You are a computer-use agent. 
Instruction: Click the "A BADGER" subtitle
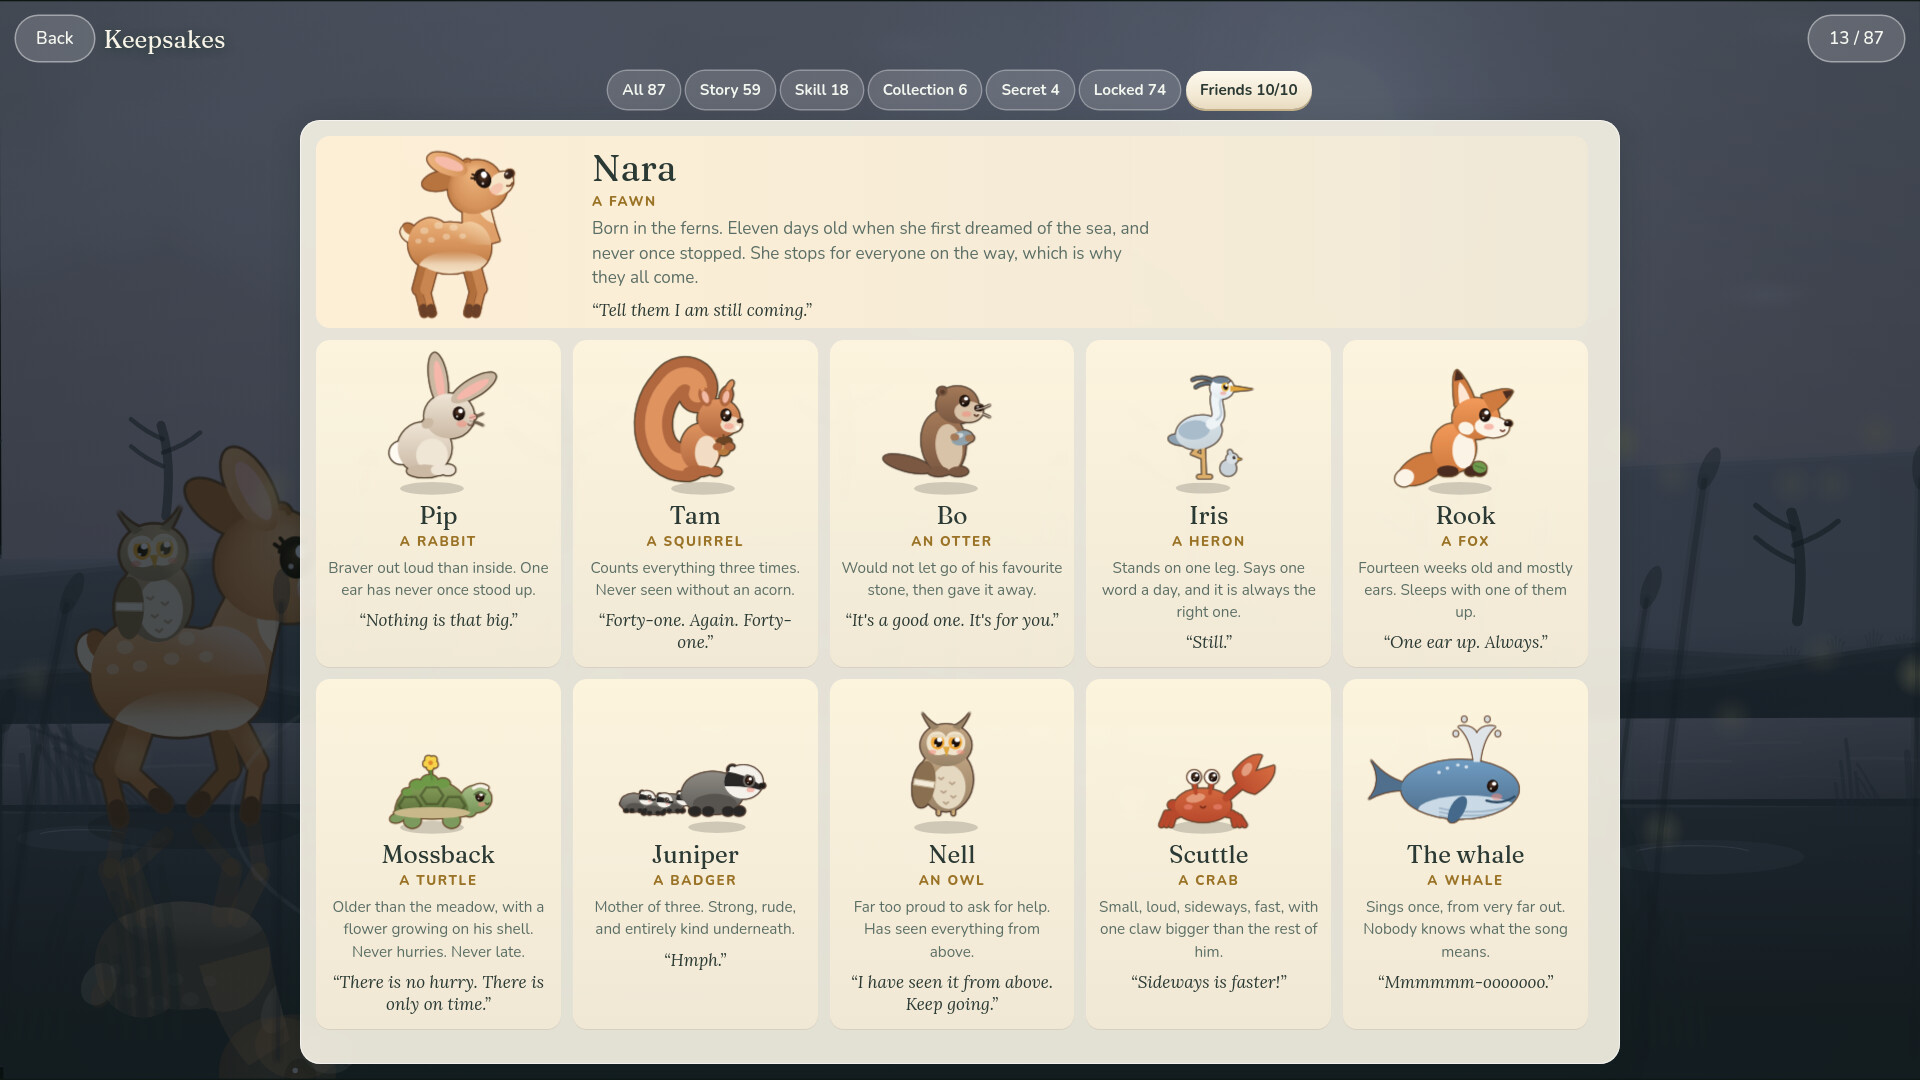pyautogui.click(x=695, y=880)
